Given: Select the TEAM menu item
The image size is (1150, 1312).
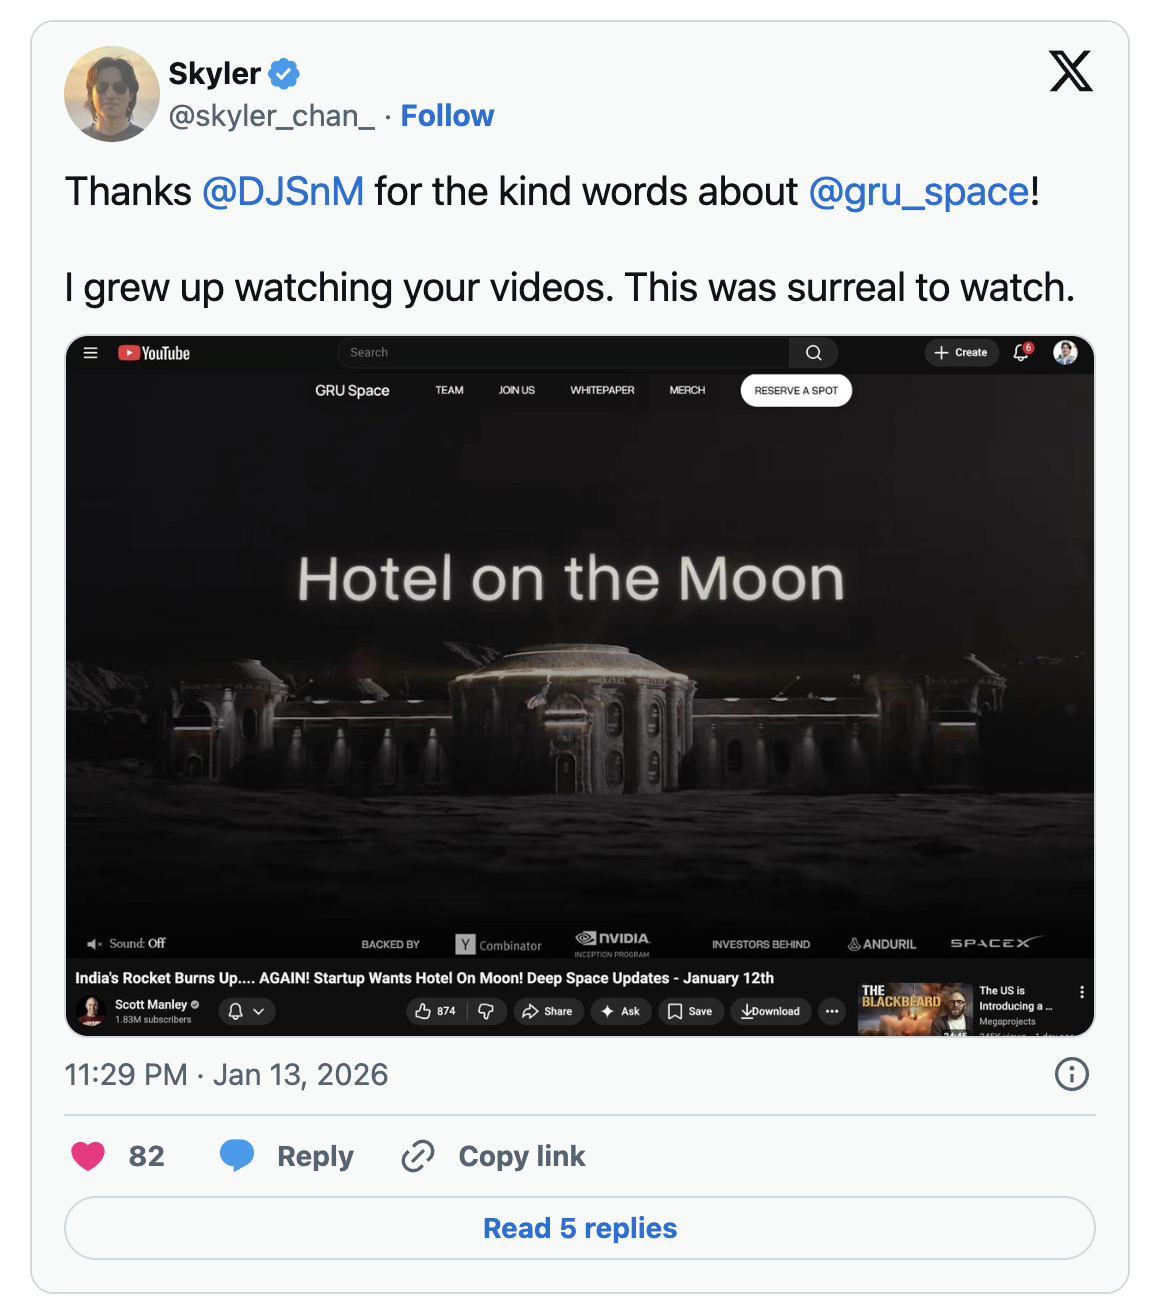Looking at the screenshot, I should (449, 390).
